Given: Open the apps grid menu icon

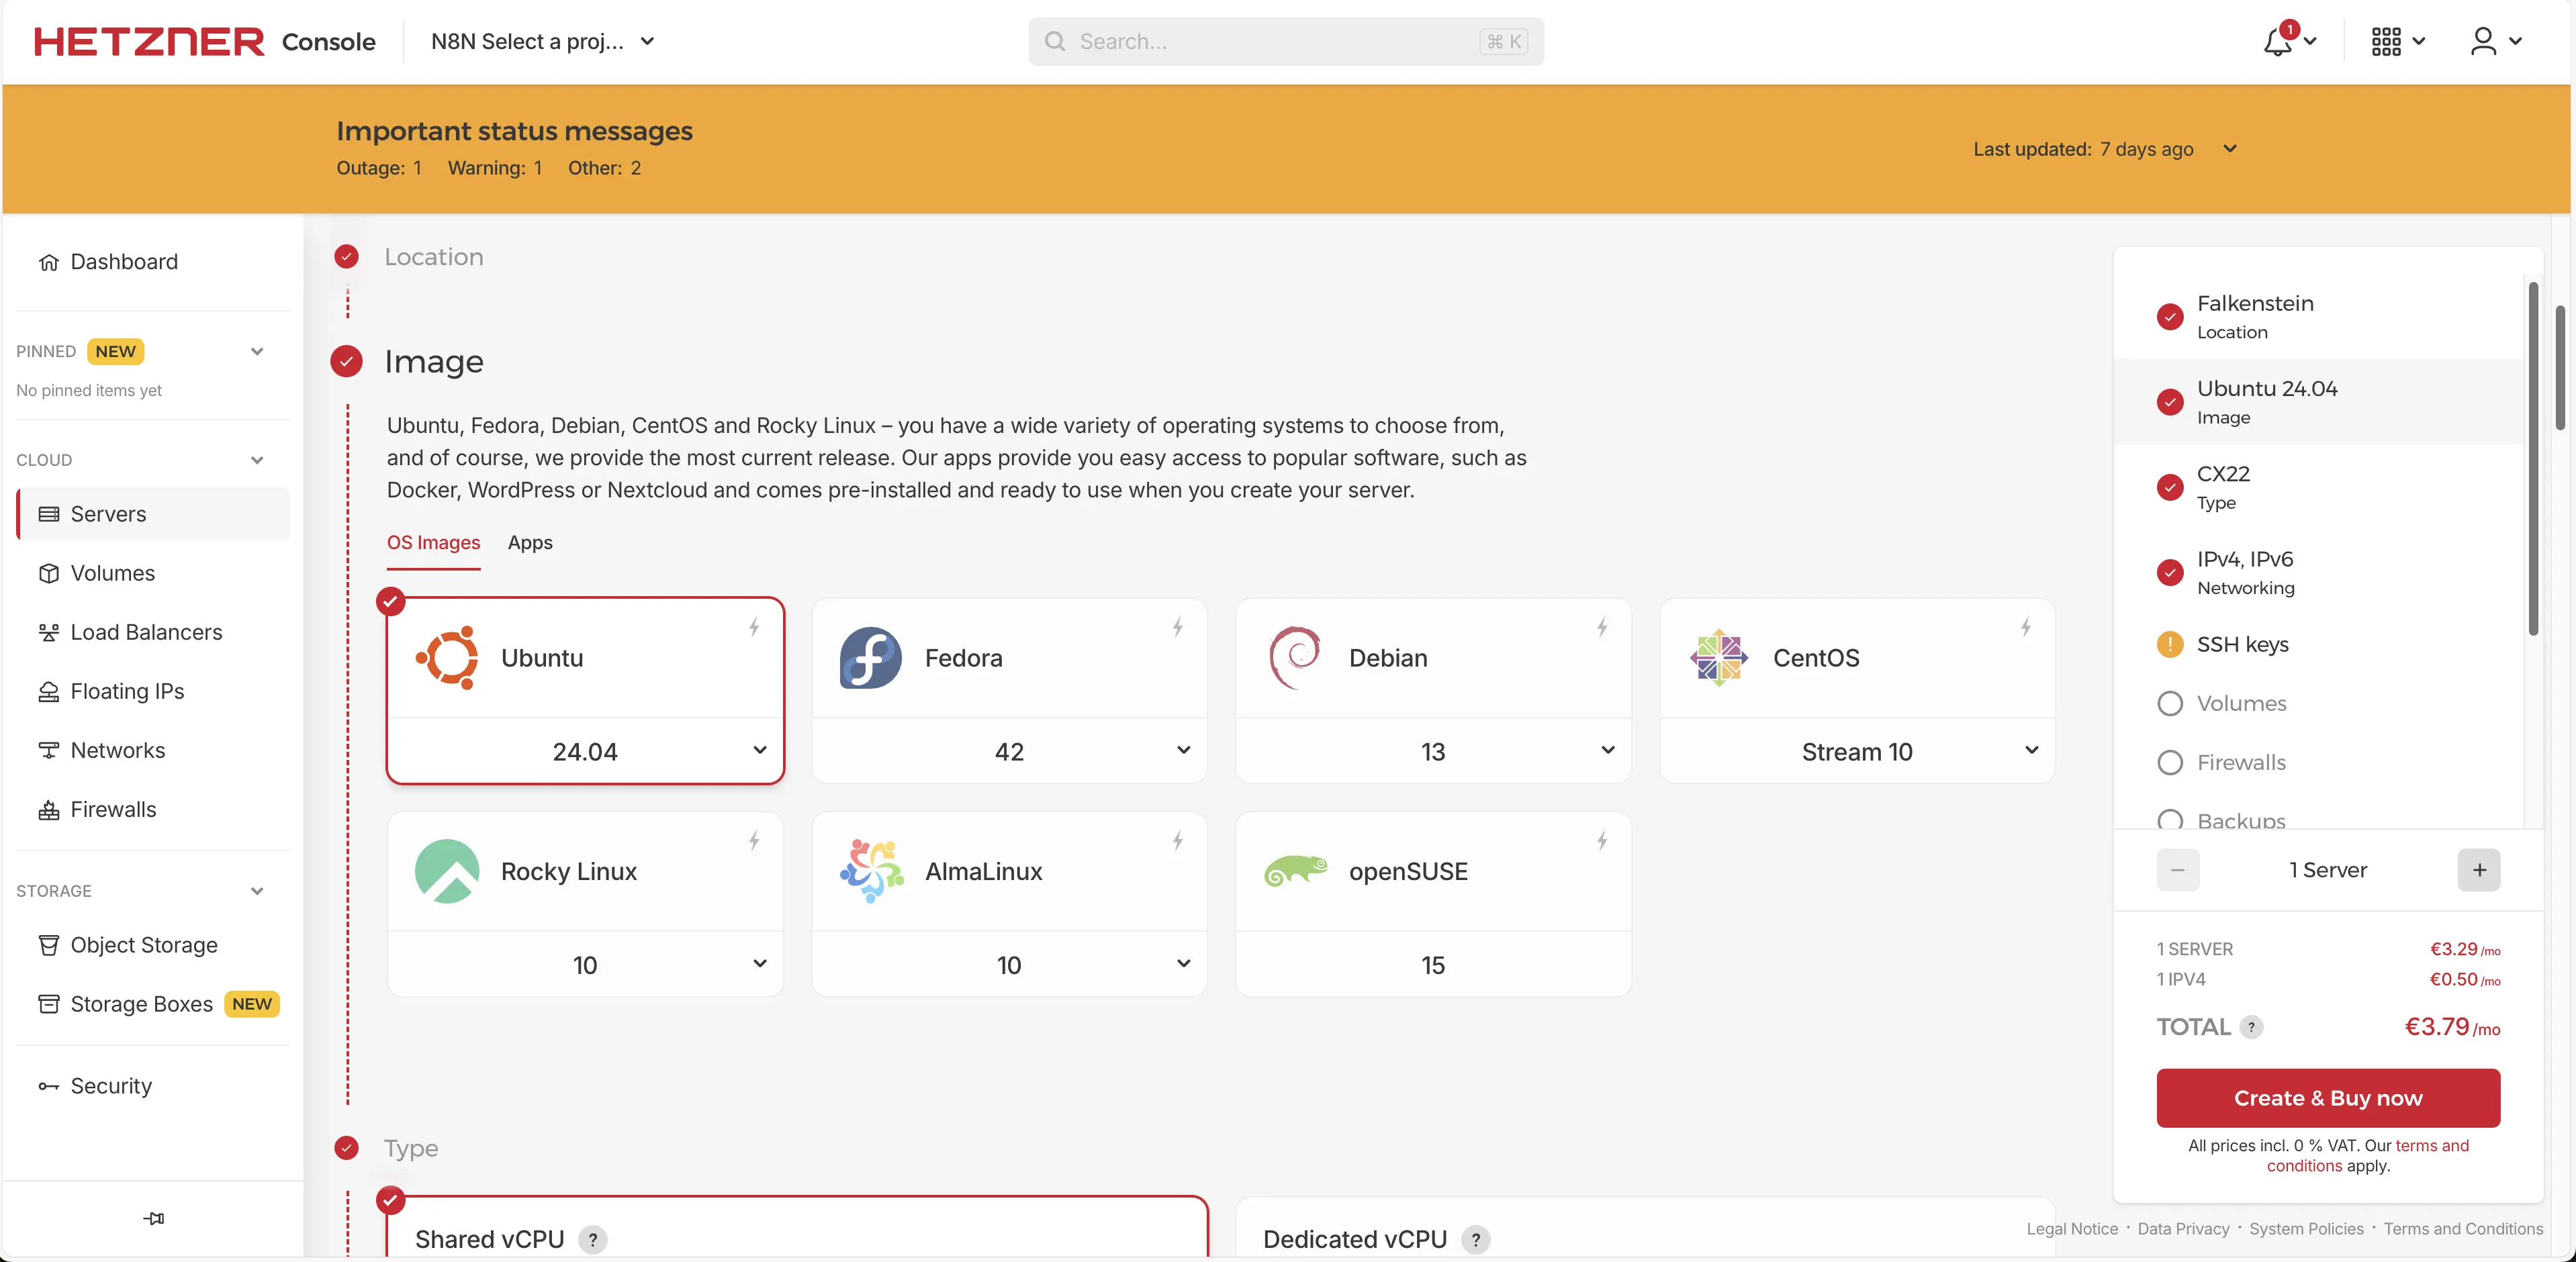Looking at the screenshot, I should pos(2386,42).
